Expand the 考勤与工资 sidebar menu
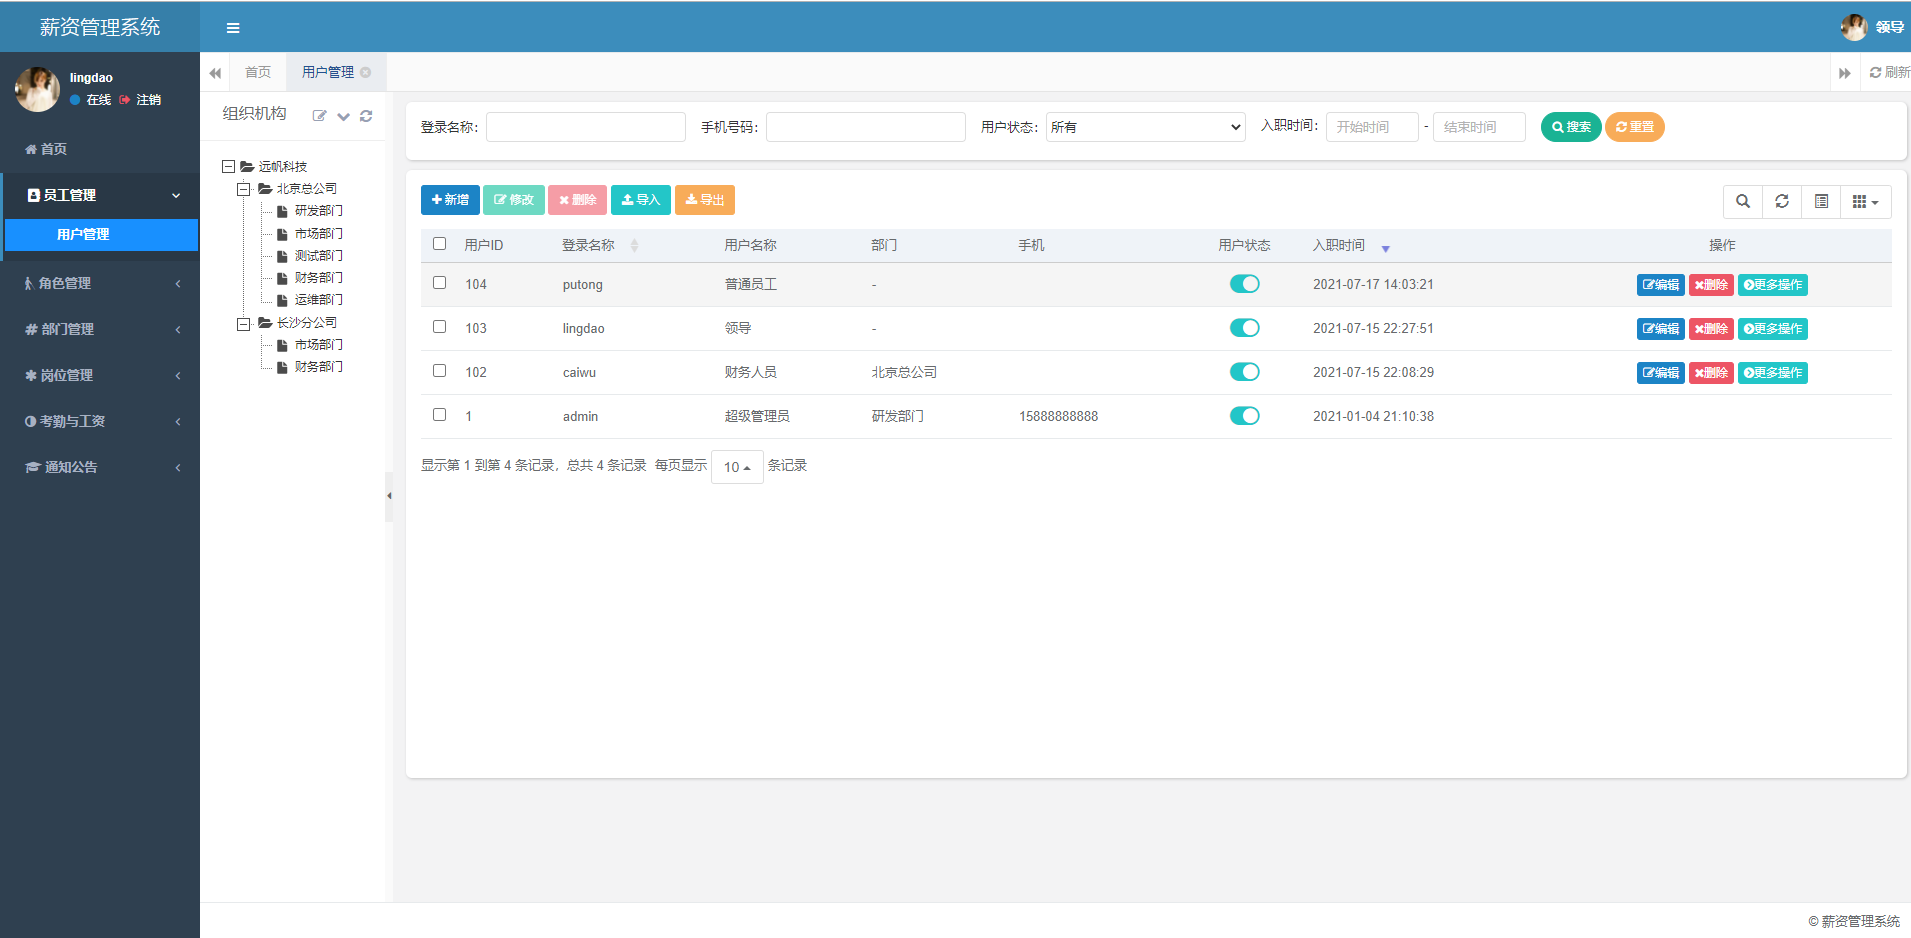Viewport: 1911px width, 938px height. pyautogui.click(x=100, y=421)
